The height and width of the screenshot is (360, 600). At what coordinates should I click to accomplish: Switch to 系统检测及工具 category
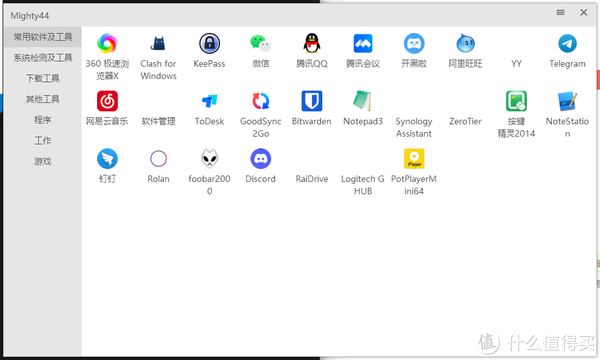click(43, 58)
